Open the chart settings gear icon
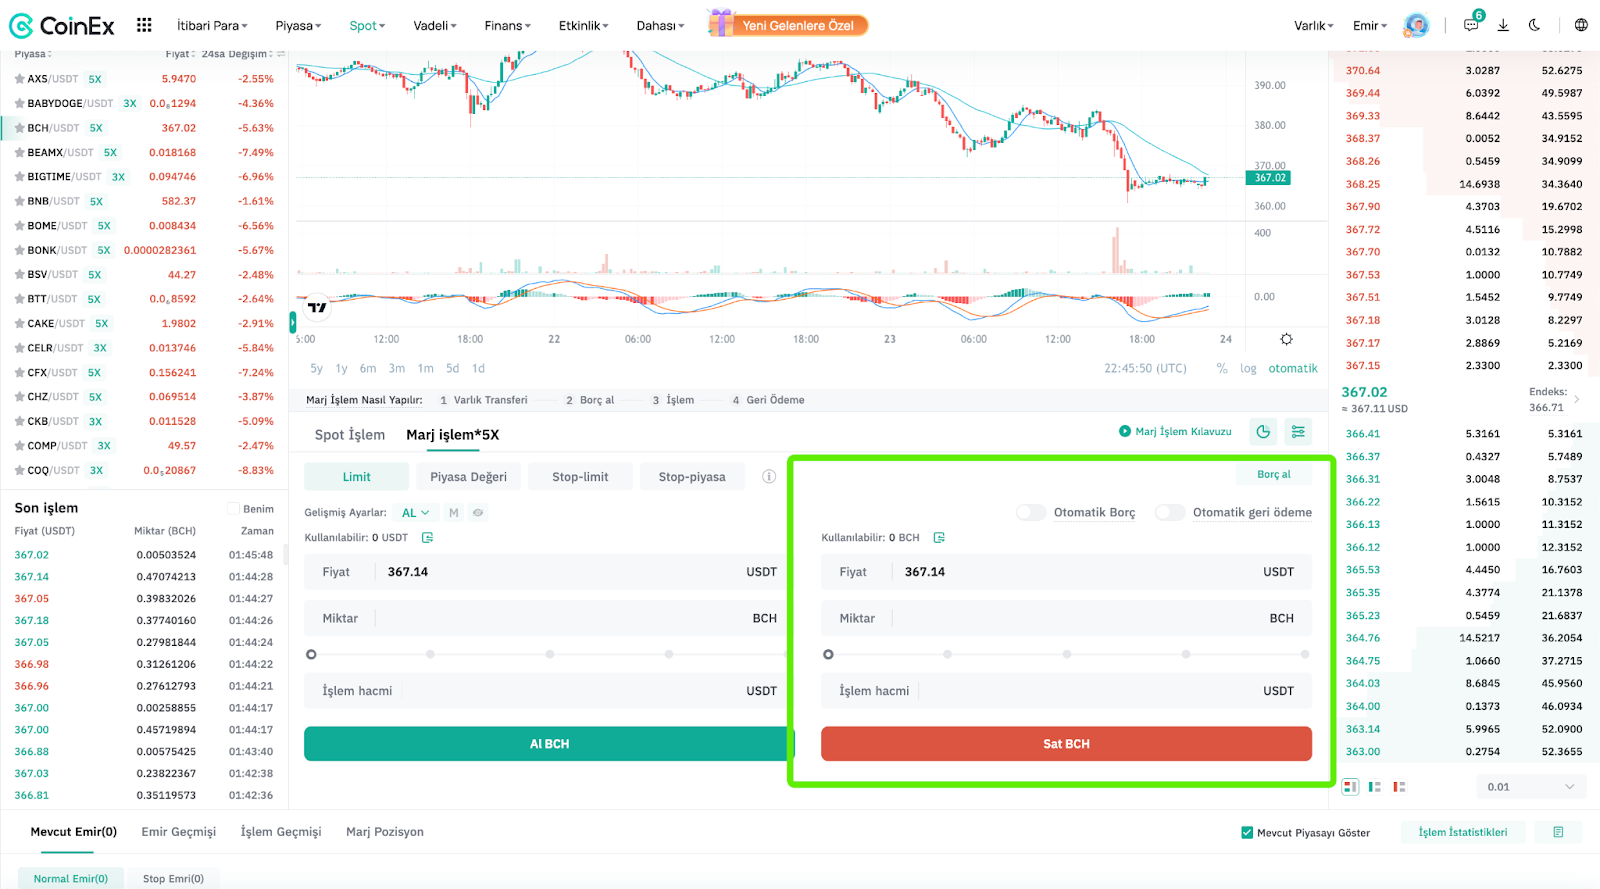 coord(1287,339)
